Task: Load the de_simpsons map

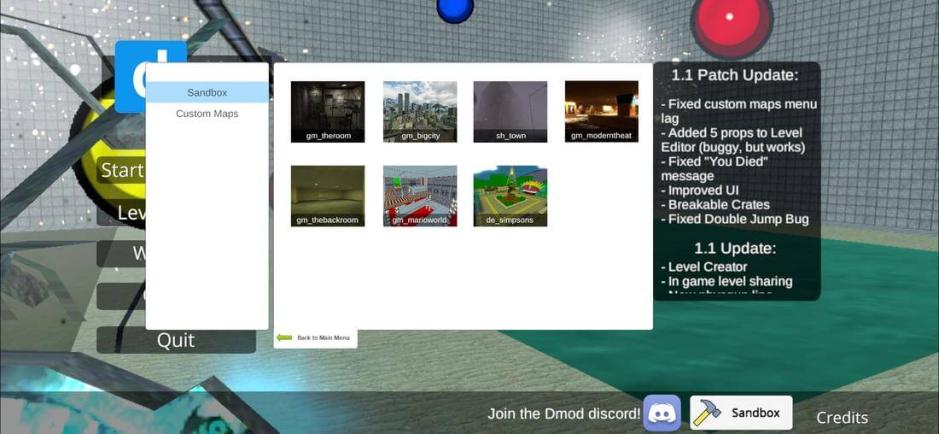Action: point(510,196)
